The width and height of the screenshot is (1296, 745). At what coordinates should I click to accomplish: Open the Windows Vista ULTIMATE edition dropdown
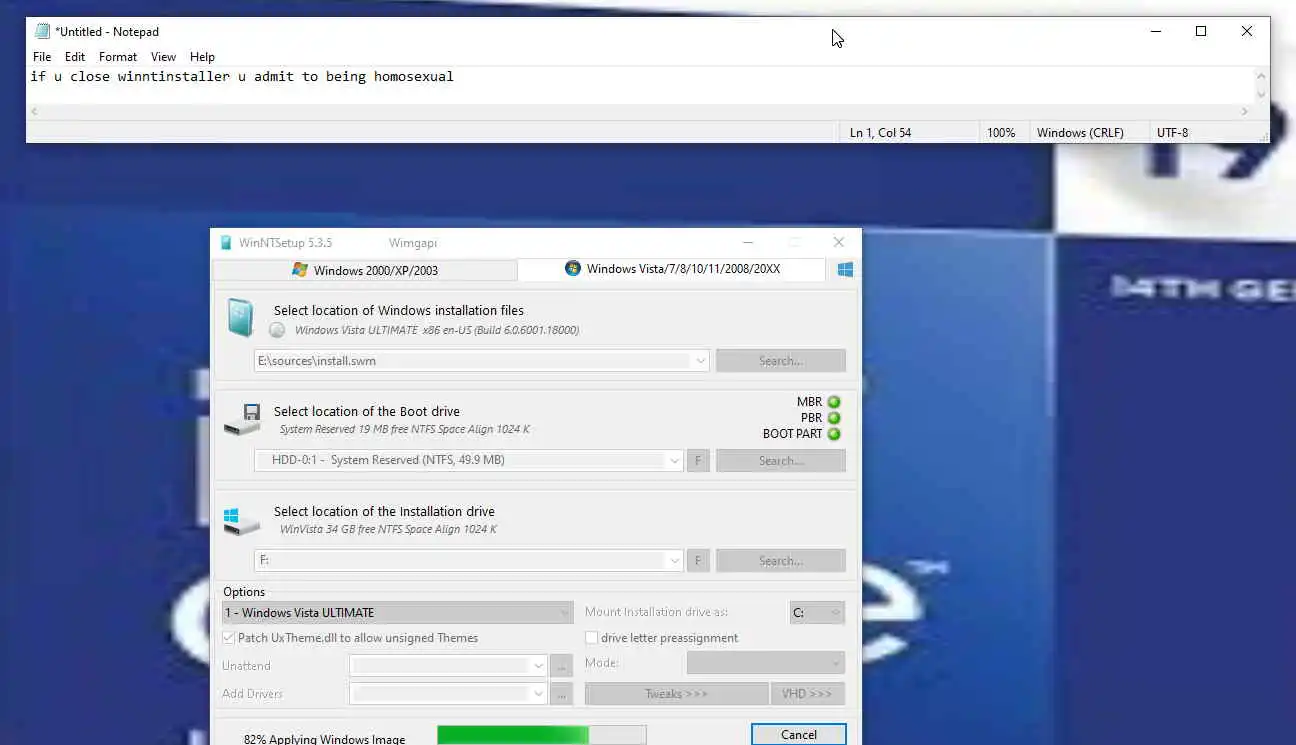click(397, 613)
